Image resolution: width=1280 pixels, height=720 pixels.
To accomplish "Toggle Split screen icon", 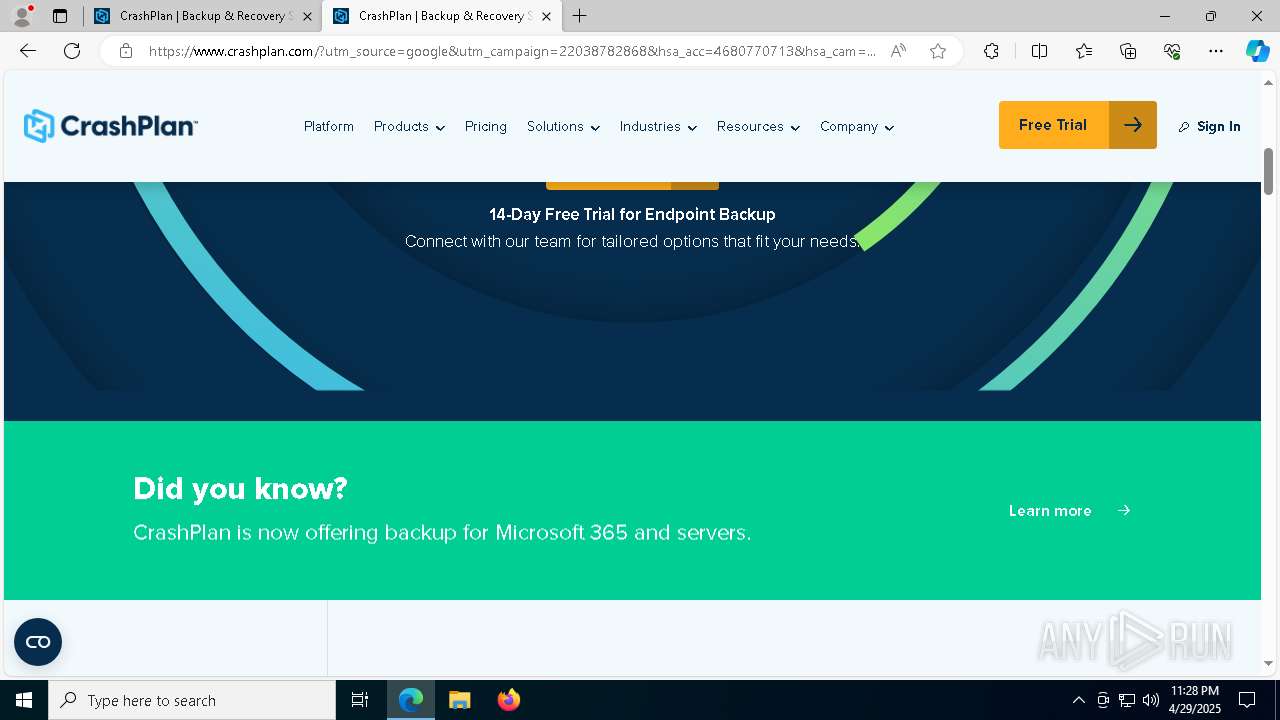I will pyautogui.click(x=1039, y=51).
